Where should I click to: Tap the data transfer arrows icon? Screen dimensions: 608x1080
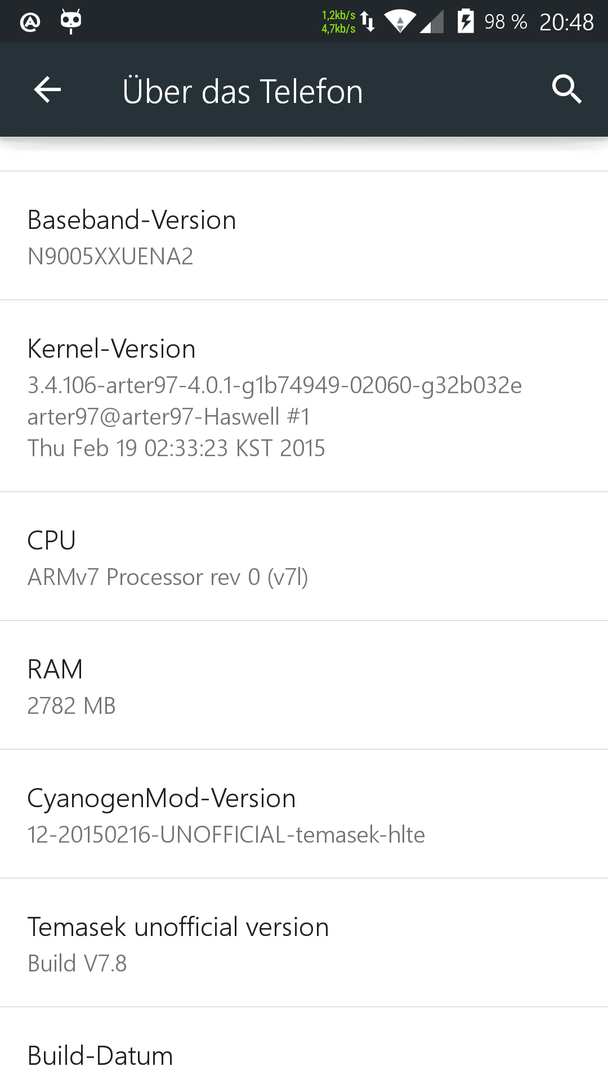click(x=368, y=21)
